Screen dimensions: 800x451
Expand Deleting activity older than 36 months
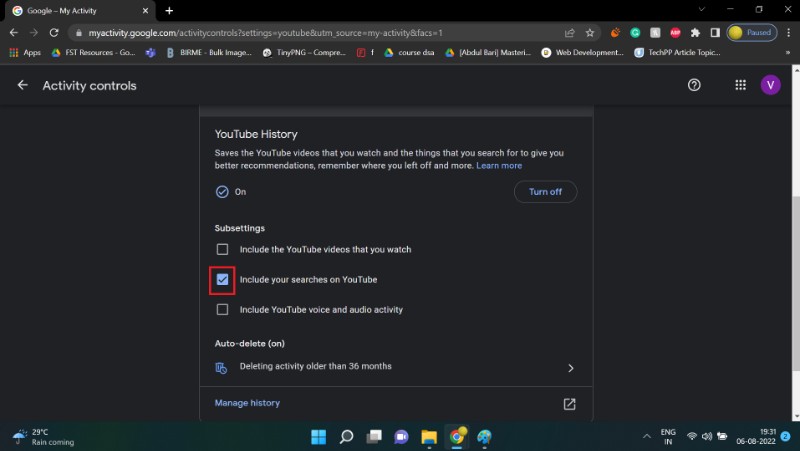395,367
